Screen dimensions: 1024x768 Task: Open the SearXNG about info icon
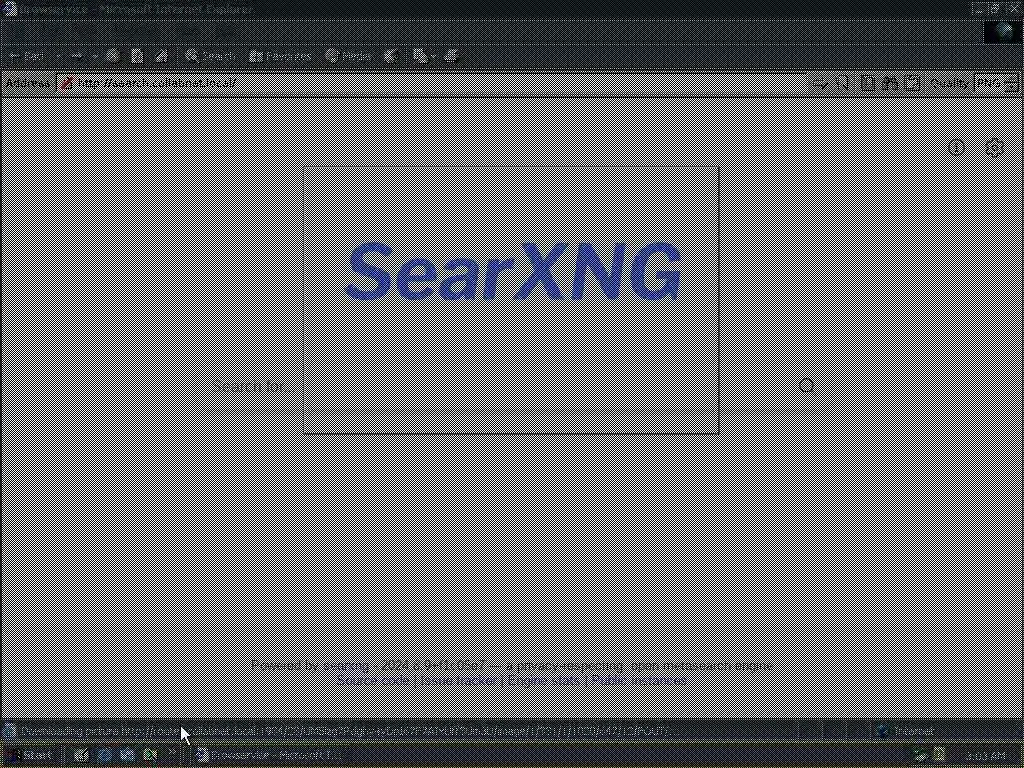point(956,148)
